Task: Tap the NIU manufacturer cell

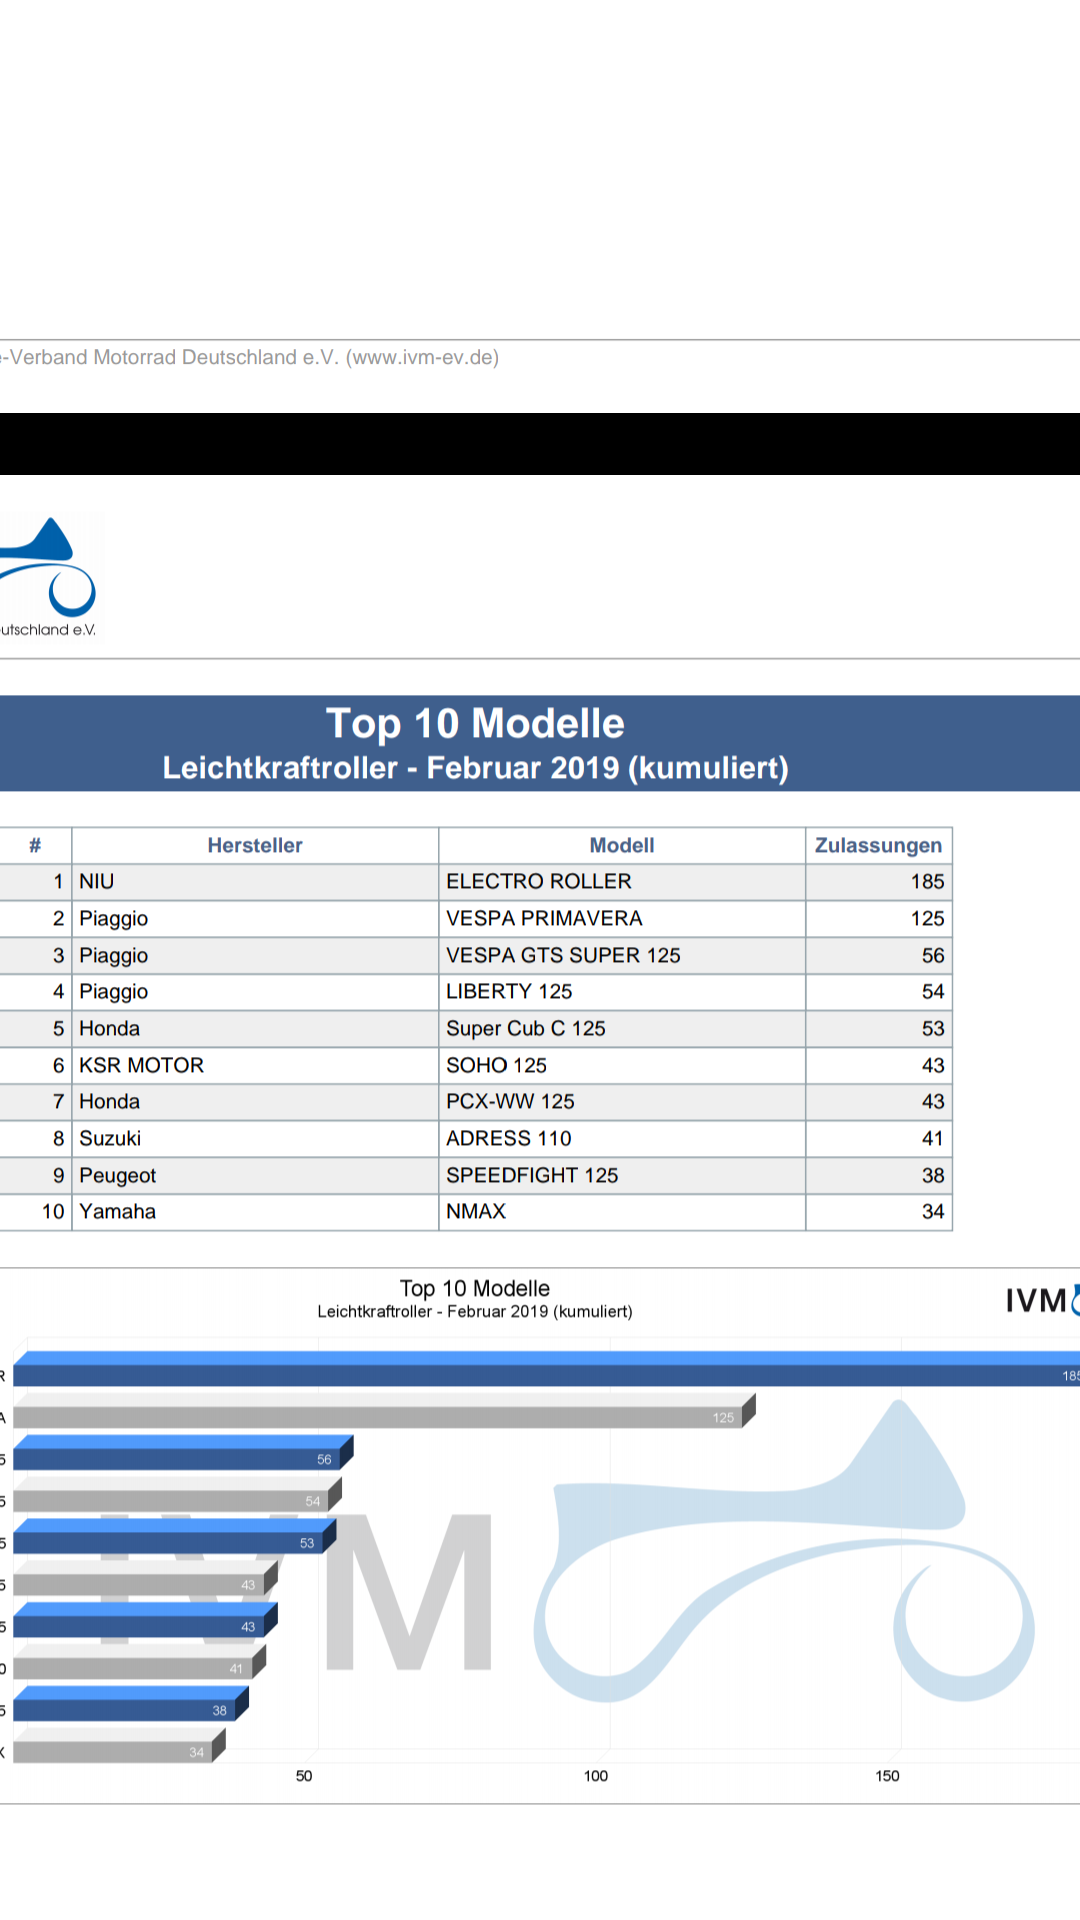Action: pyautogui.click(x=97, y=881)
